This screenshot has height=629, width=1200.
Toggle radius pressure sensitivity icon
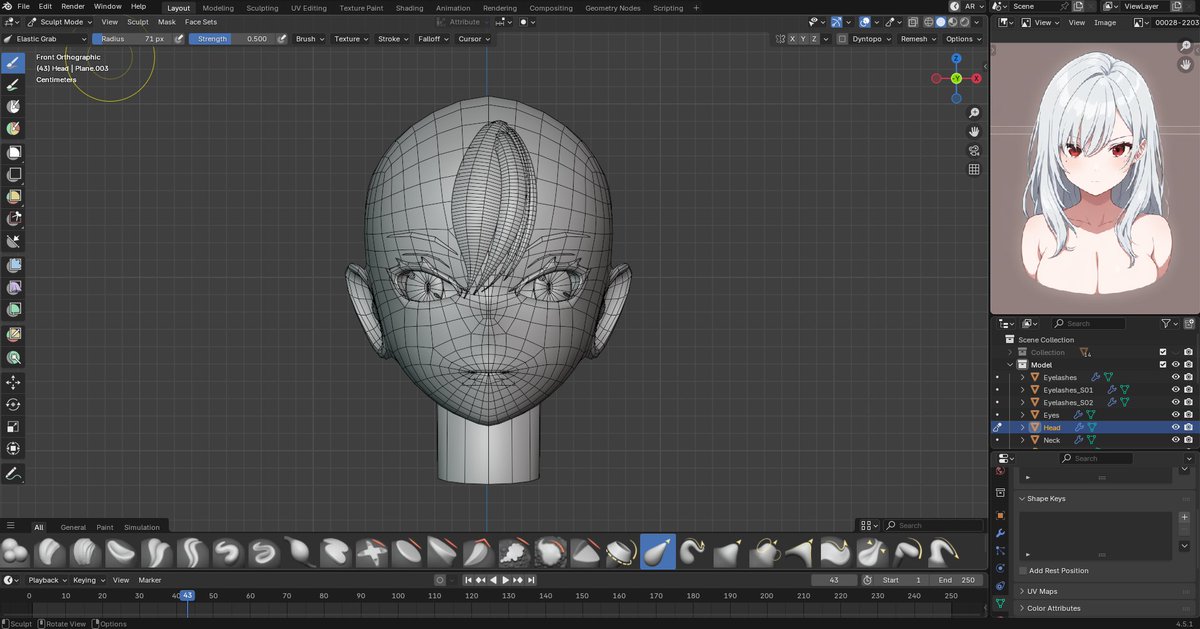[x=179, y=39]
